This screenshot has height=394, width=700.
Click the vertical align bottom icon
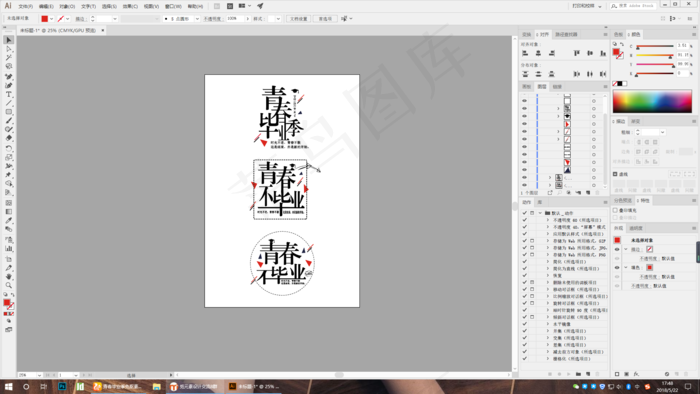[x=603, y=53]
